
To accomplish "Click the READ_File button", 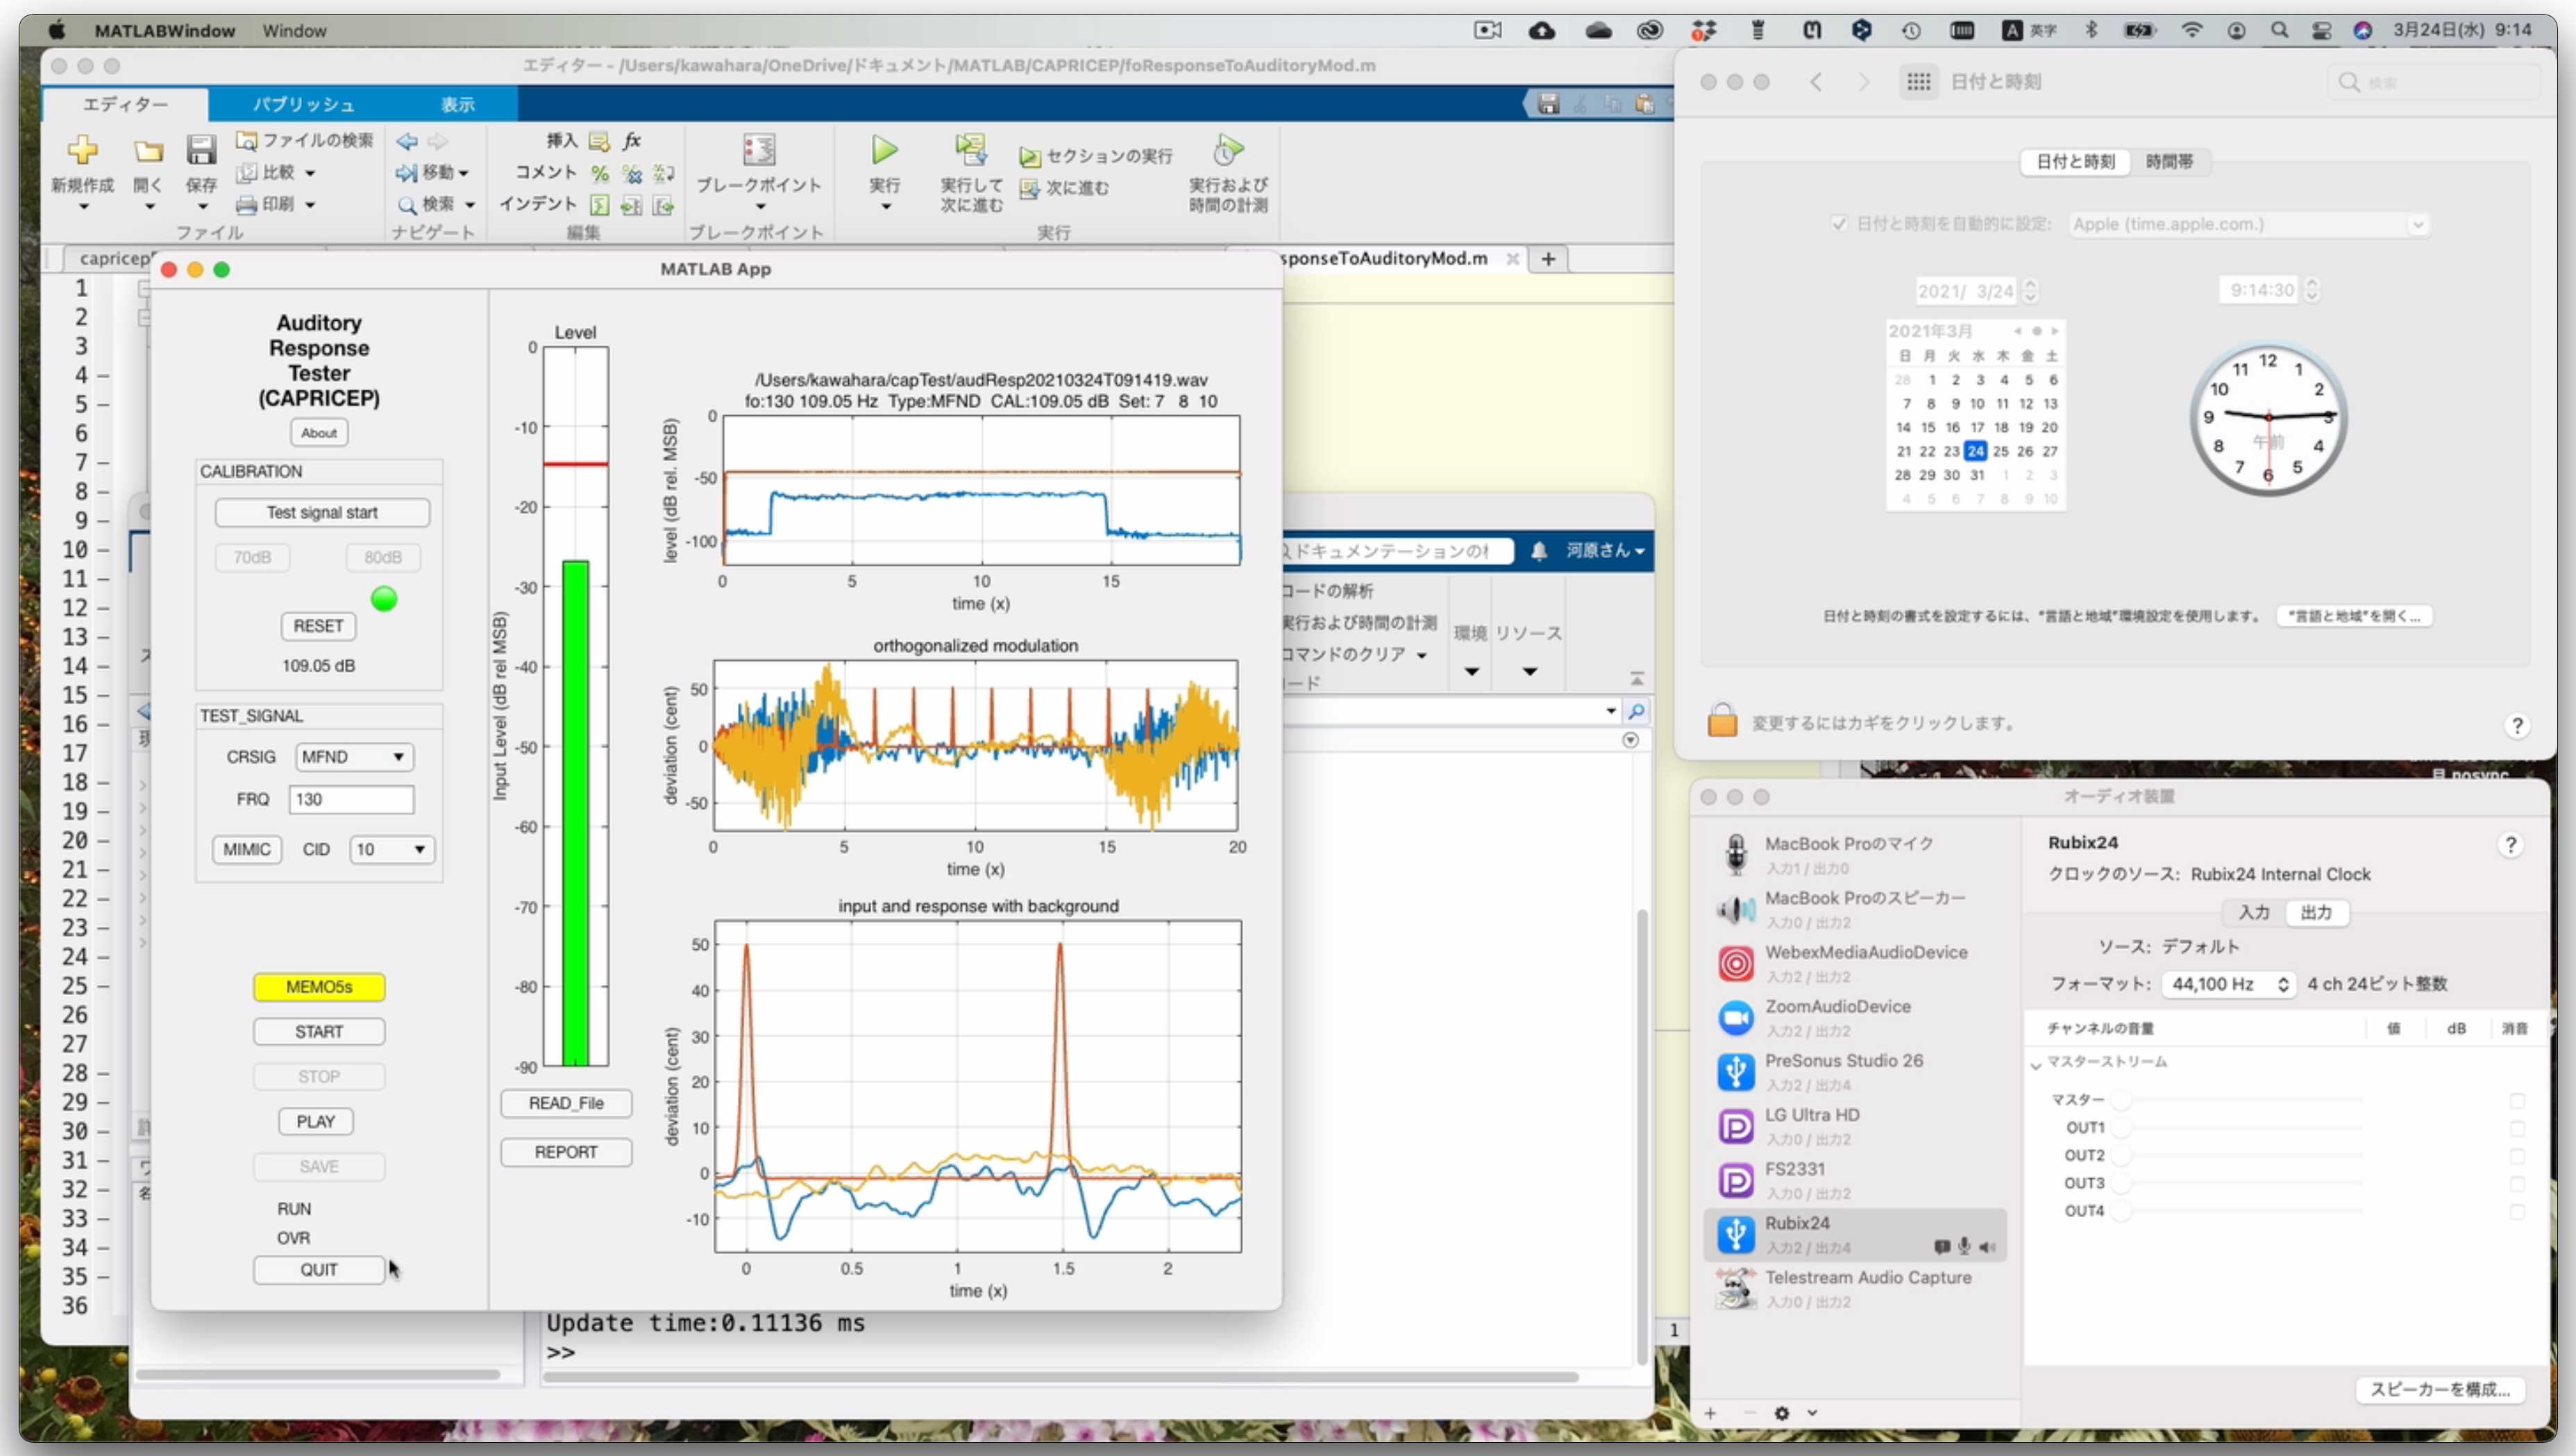I will tap(566, 1103).
